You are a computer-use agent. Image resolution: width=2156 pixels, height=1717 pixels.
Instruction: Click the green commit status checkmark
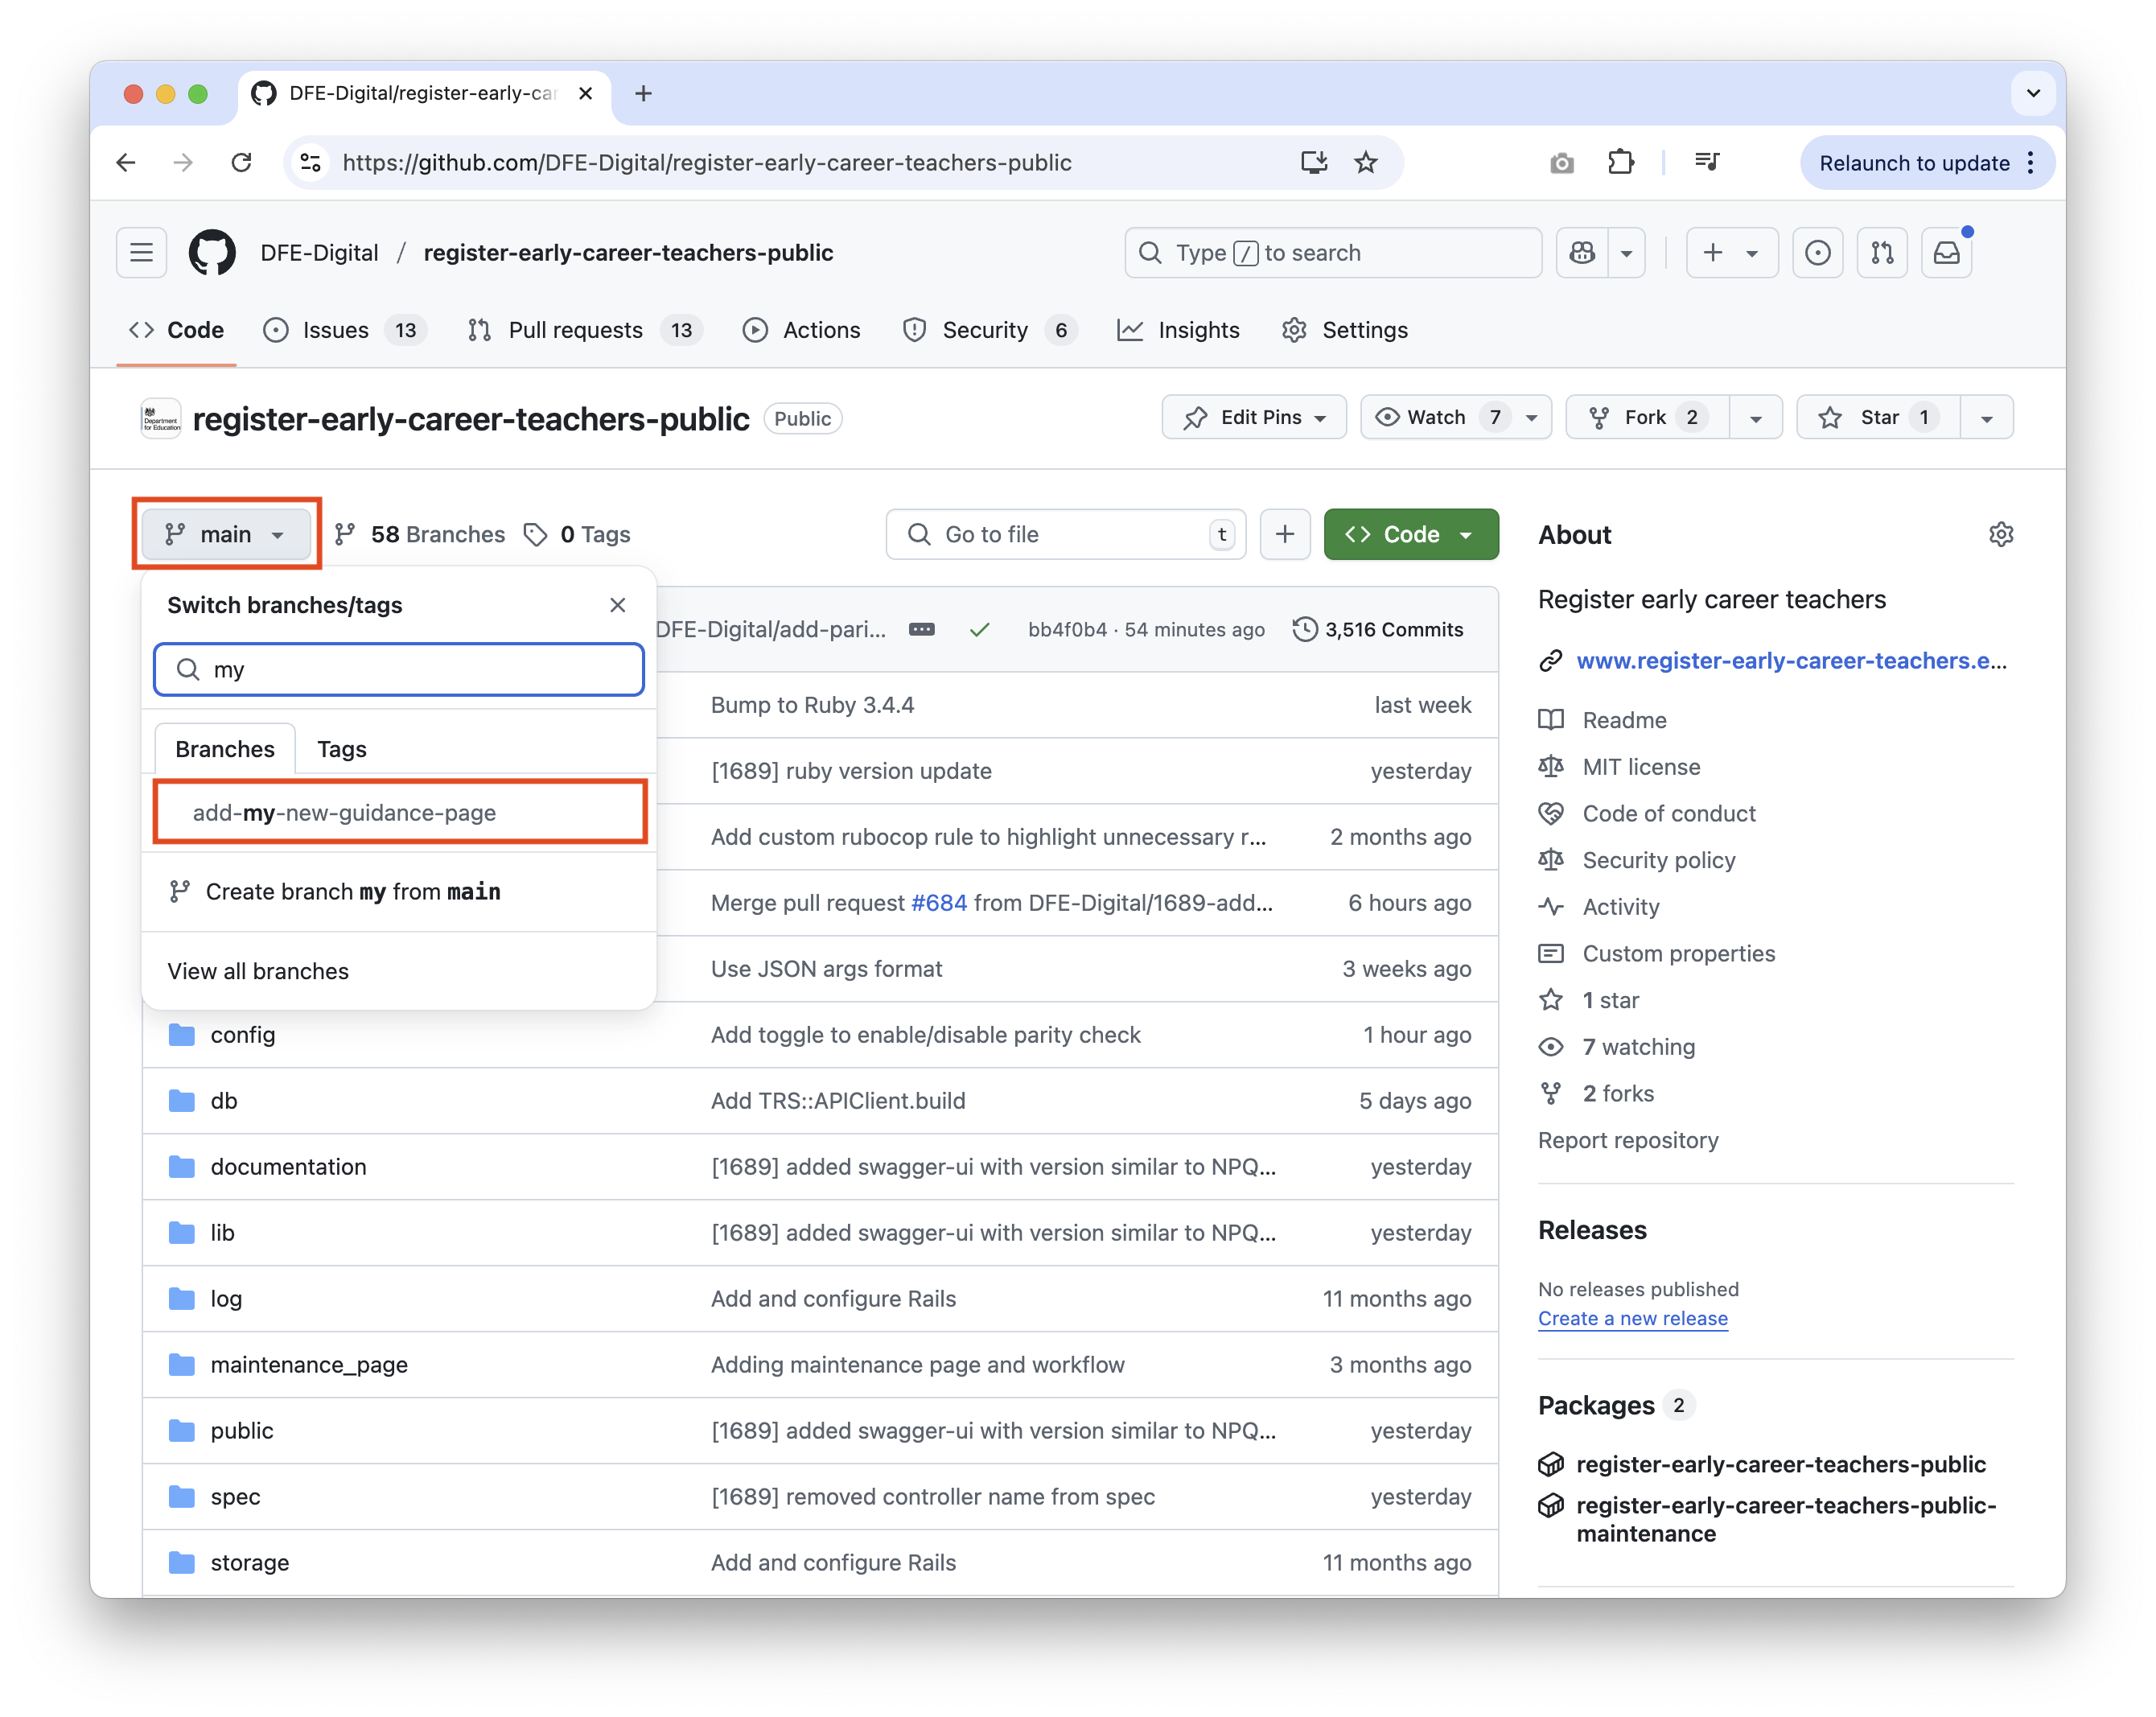click(979, 629)
